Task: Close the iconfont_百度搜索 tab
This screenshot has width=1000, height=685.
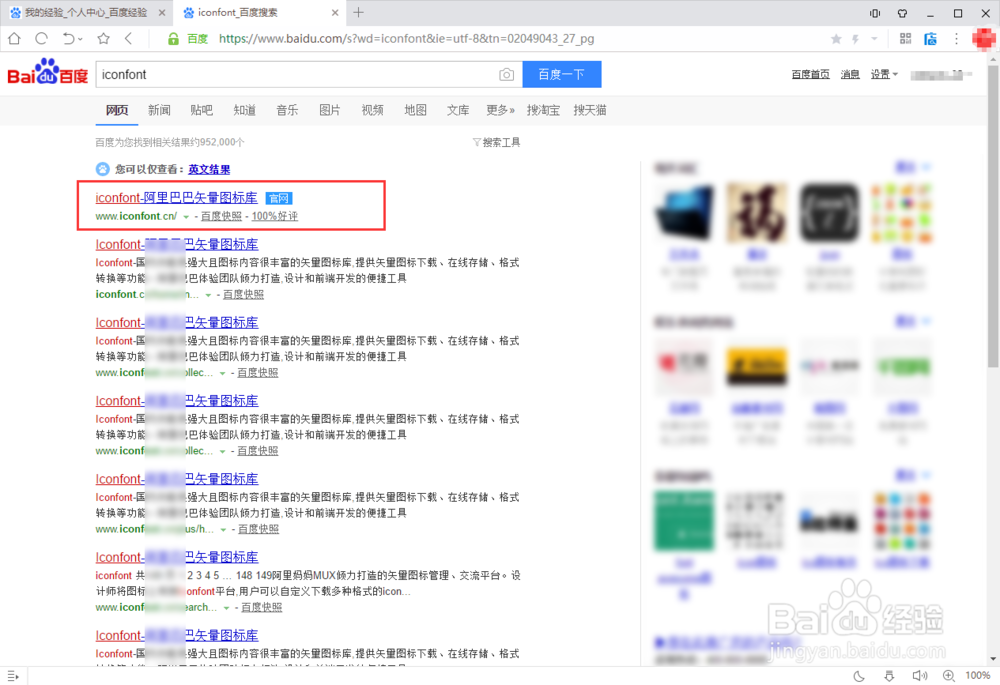Action: tap(335, 13)
